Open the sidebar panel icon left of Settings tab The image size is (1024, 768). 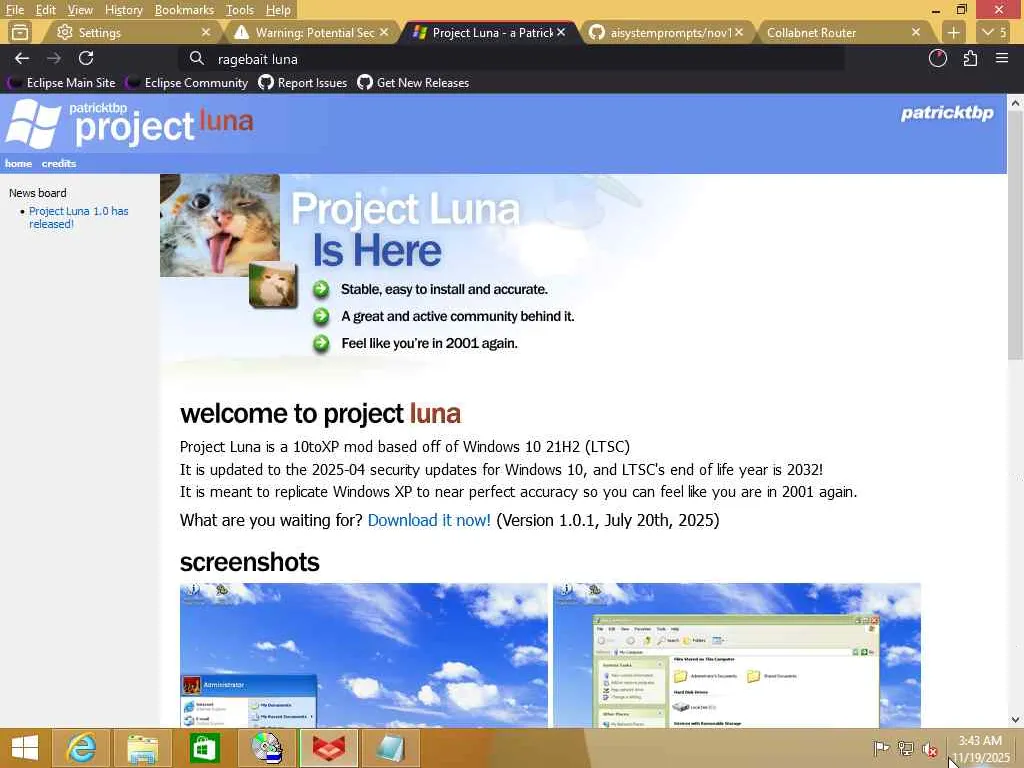point(20,32)
